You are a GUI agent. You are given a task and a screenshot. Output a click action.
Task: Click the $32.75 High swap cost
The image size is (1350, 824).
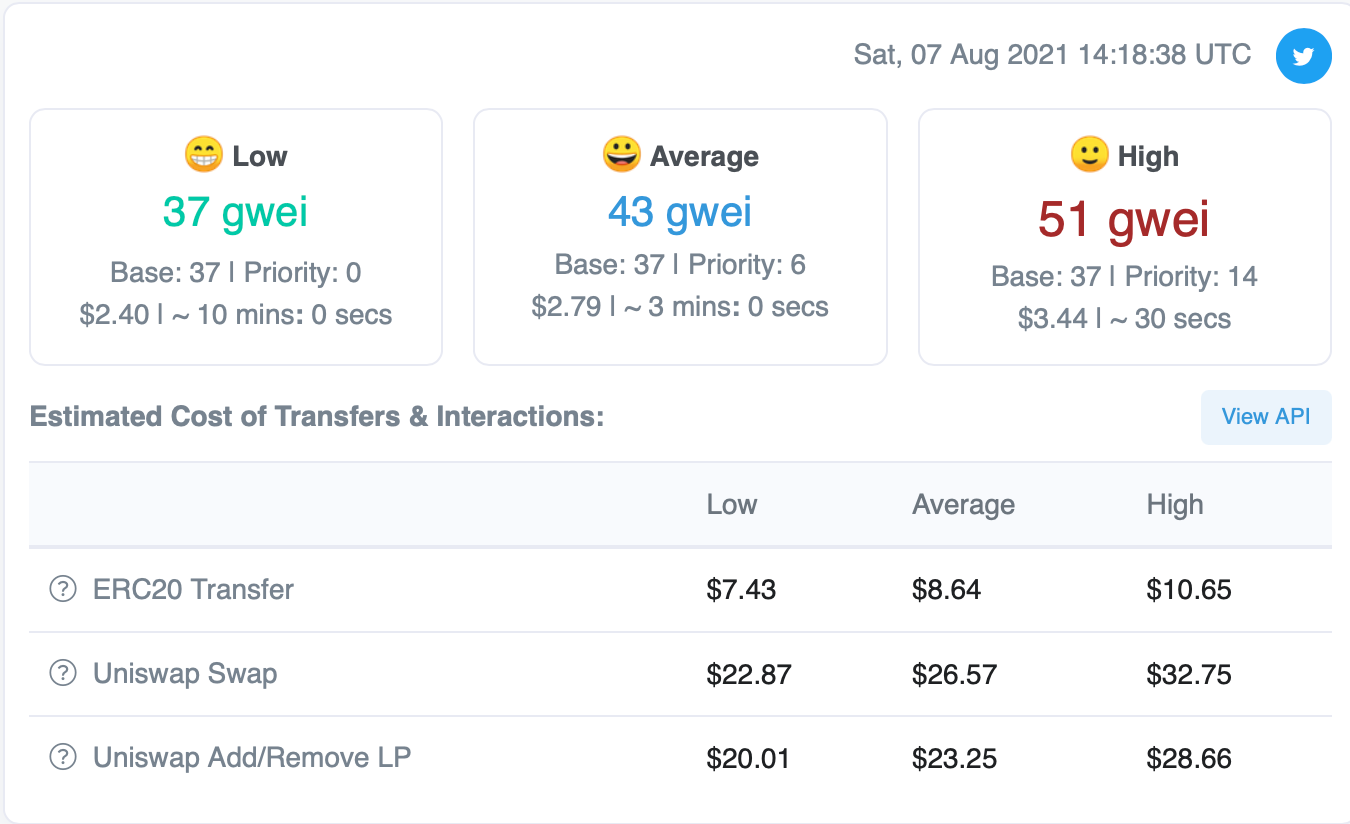pyautogui.click(x=1189, y=675)
